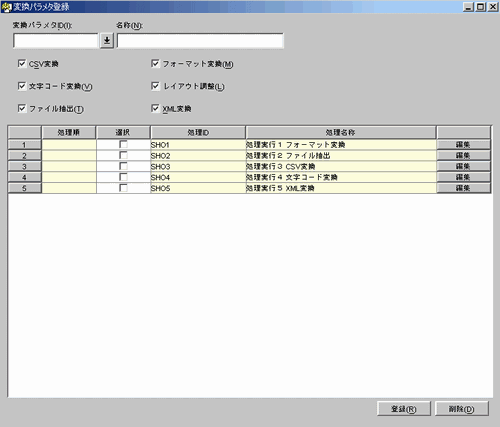Image resolution: width=500 pixels, height=427 pixels.
Task: Disable the レイアウト調整(L) checkbox
Action: click(x=155, y=86)
